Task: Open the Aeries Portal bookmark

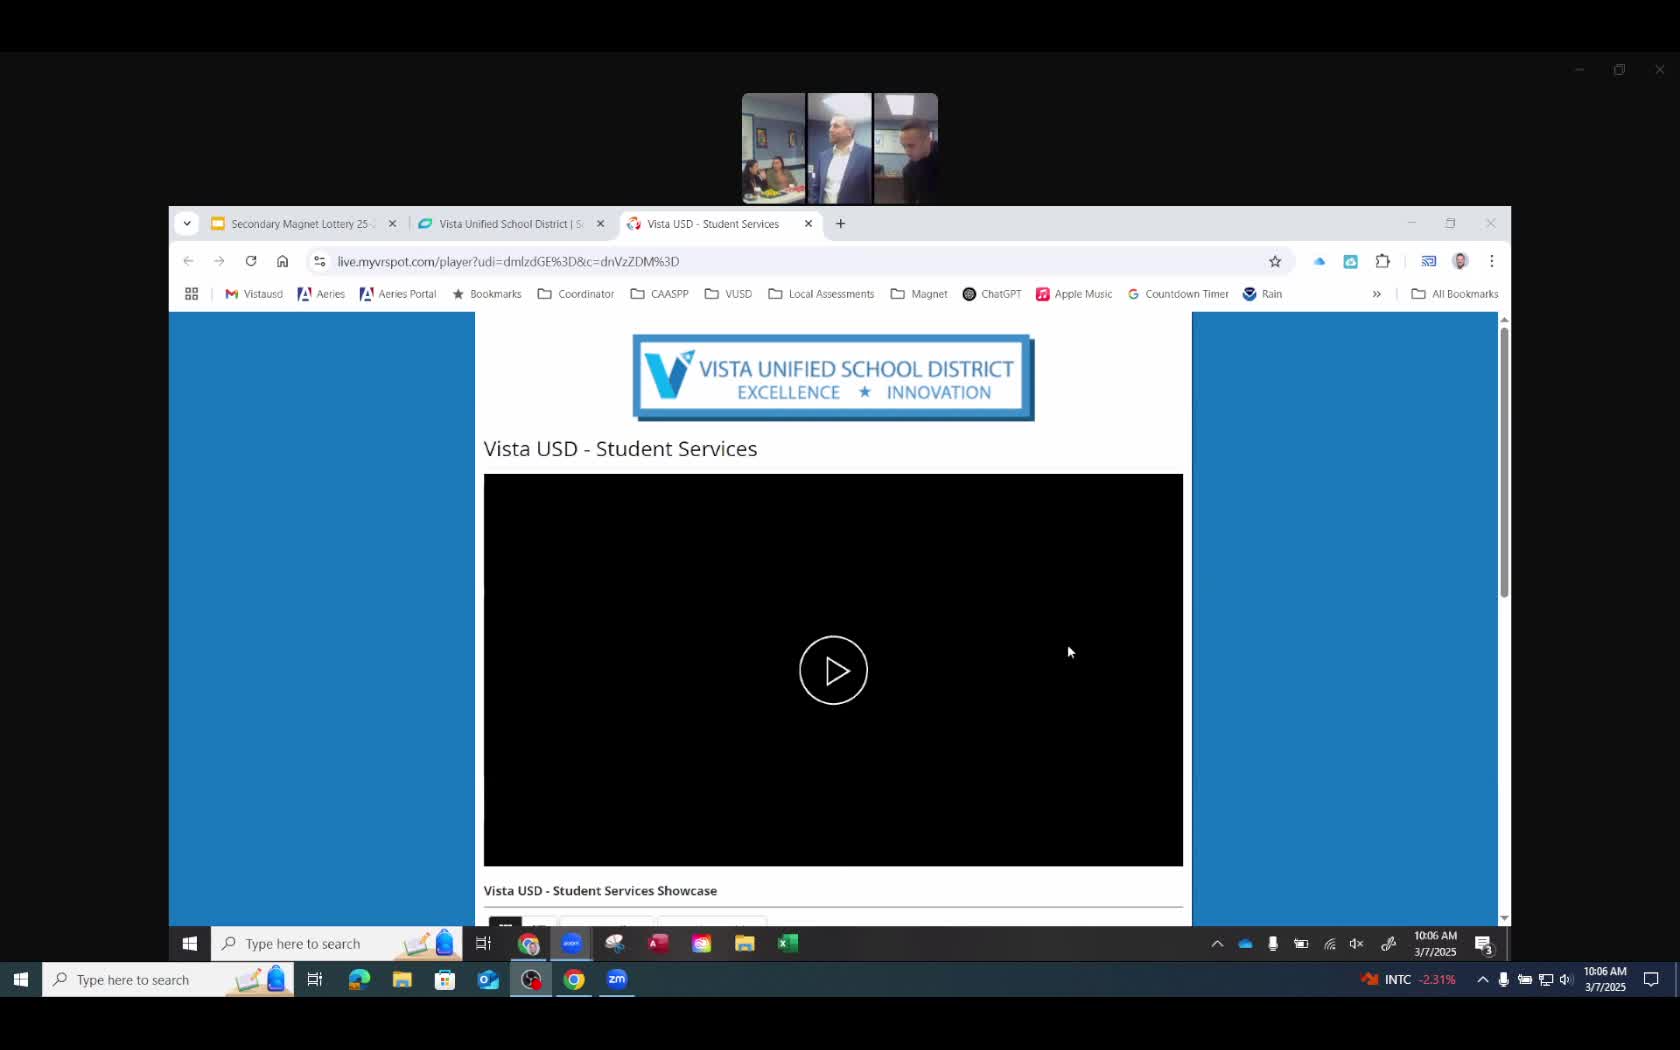Action: tap(398, 294)
